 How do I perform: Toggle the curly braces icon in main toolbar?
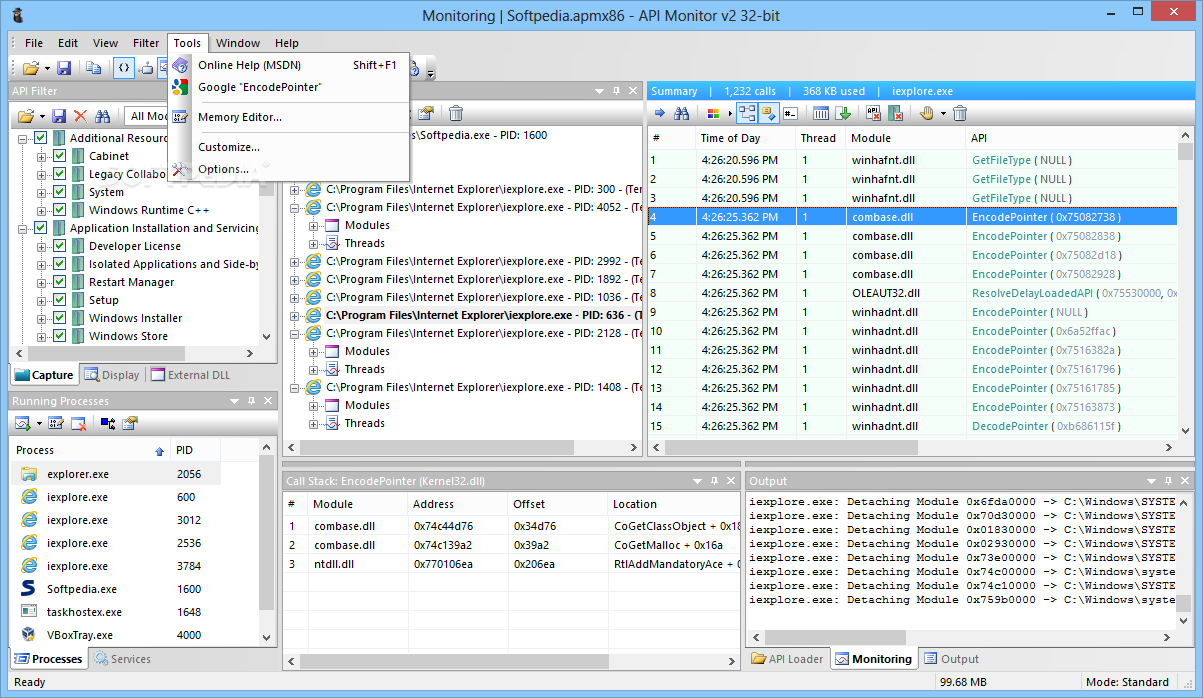click(x=123, y=68)
